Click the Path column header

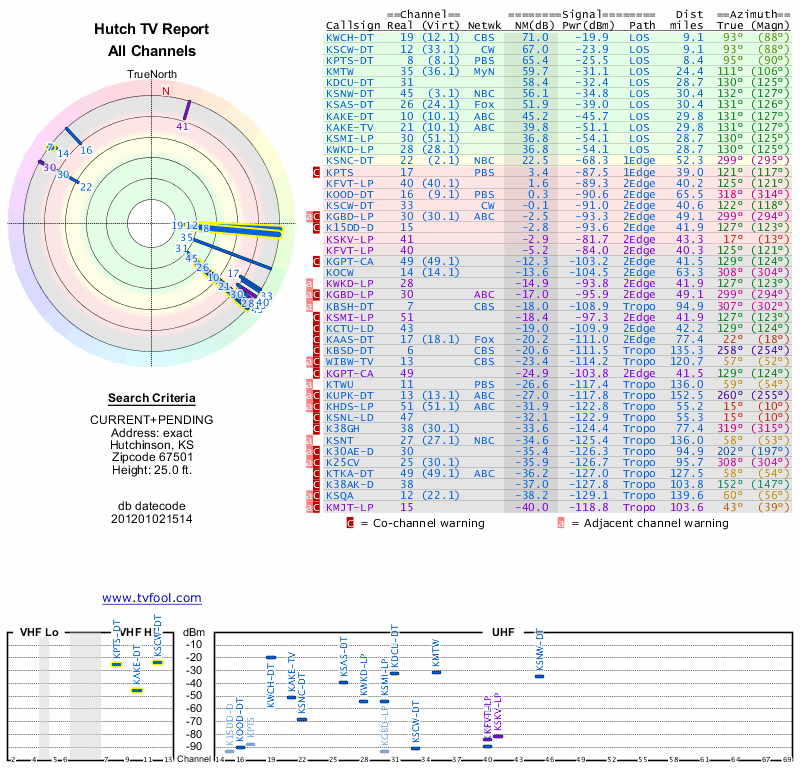pos(642,25)
